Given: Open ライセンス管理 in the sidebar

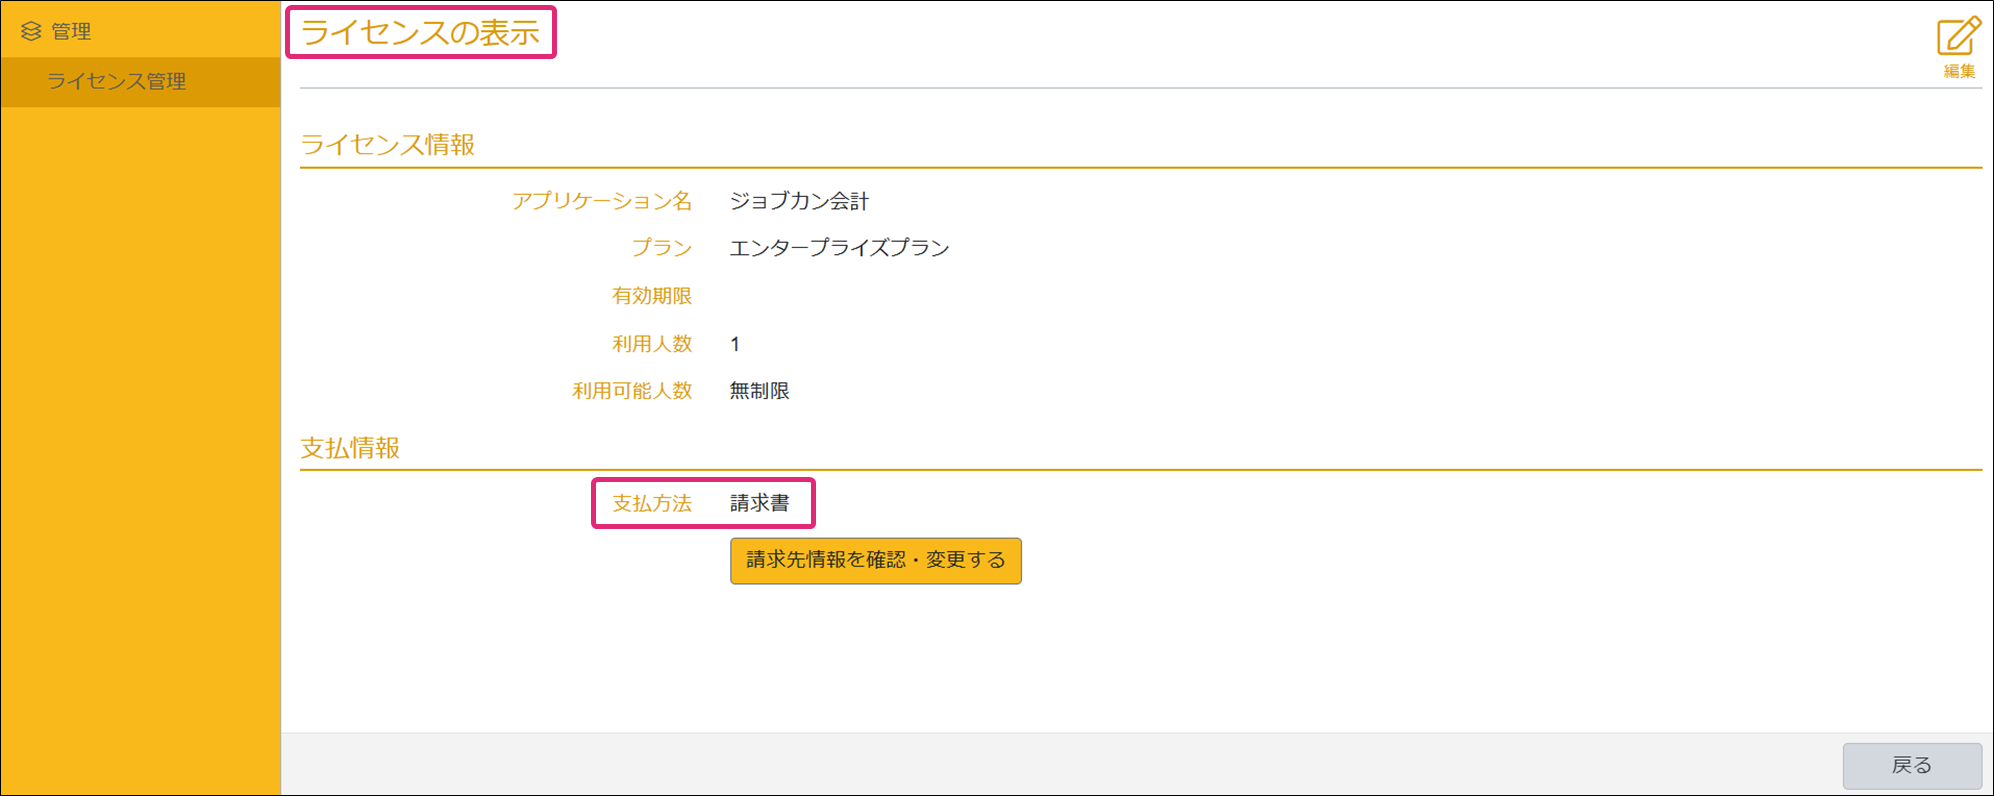Looking at the screenshot, I should tap(116, 82).
